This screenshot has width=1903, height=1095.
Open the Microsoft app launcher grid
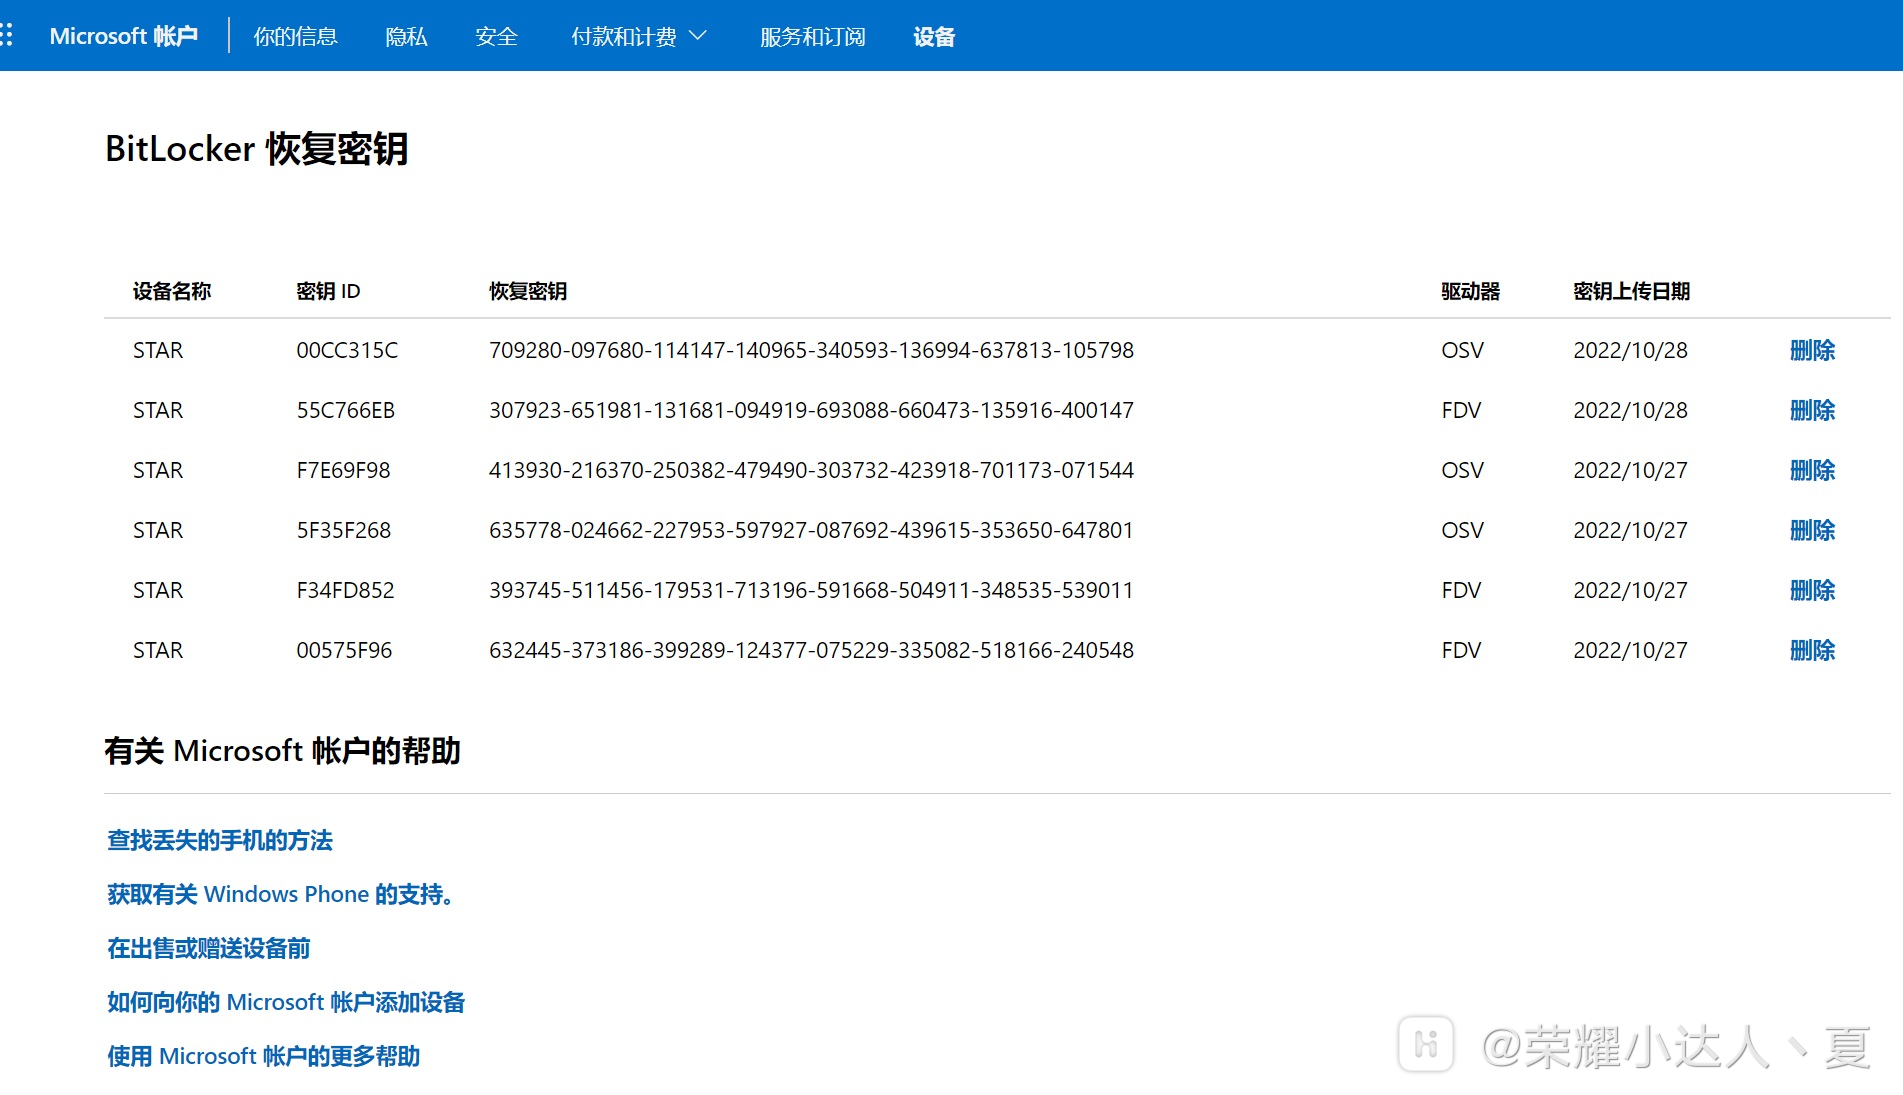point(10,34)
